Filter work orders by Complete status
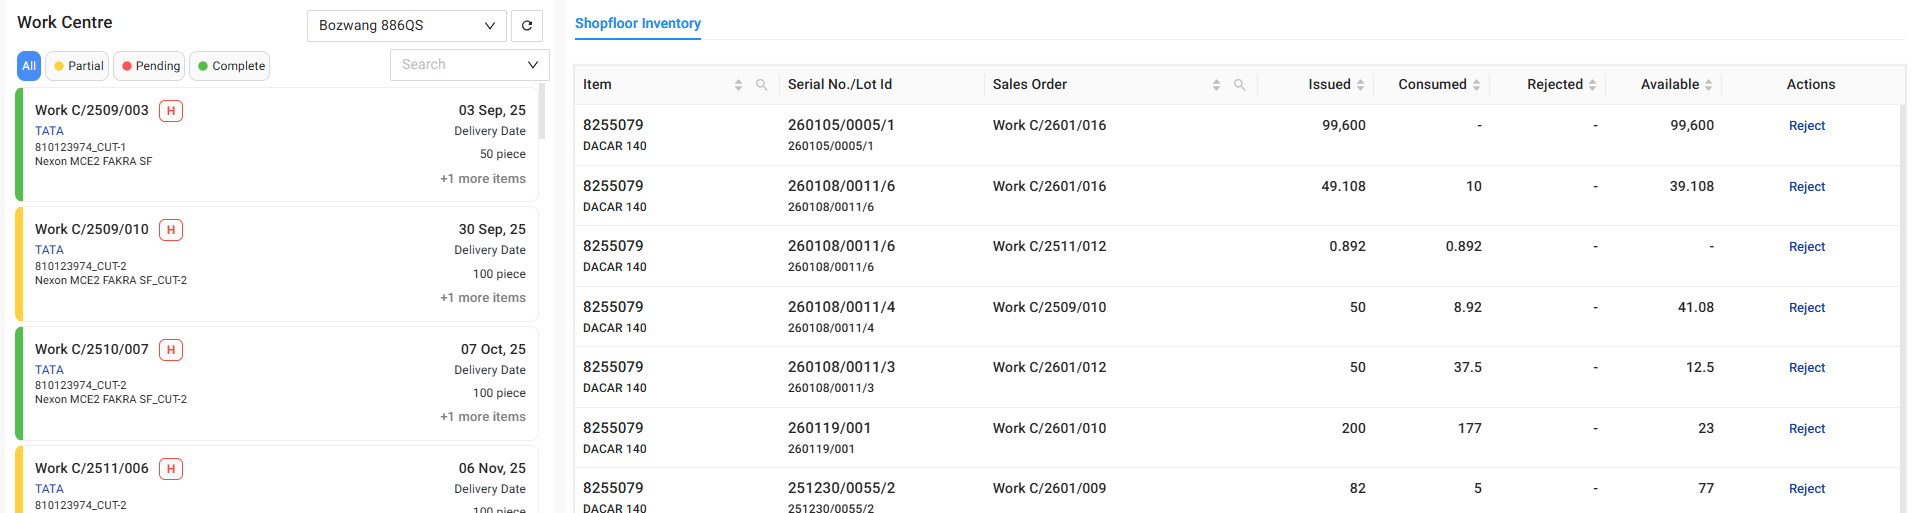The image size is (1914, 513). [x=230, y=66]
